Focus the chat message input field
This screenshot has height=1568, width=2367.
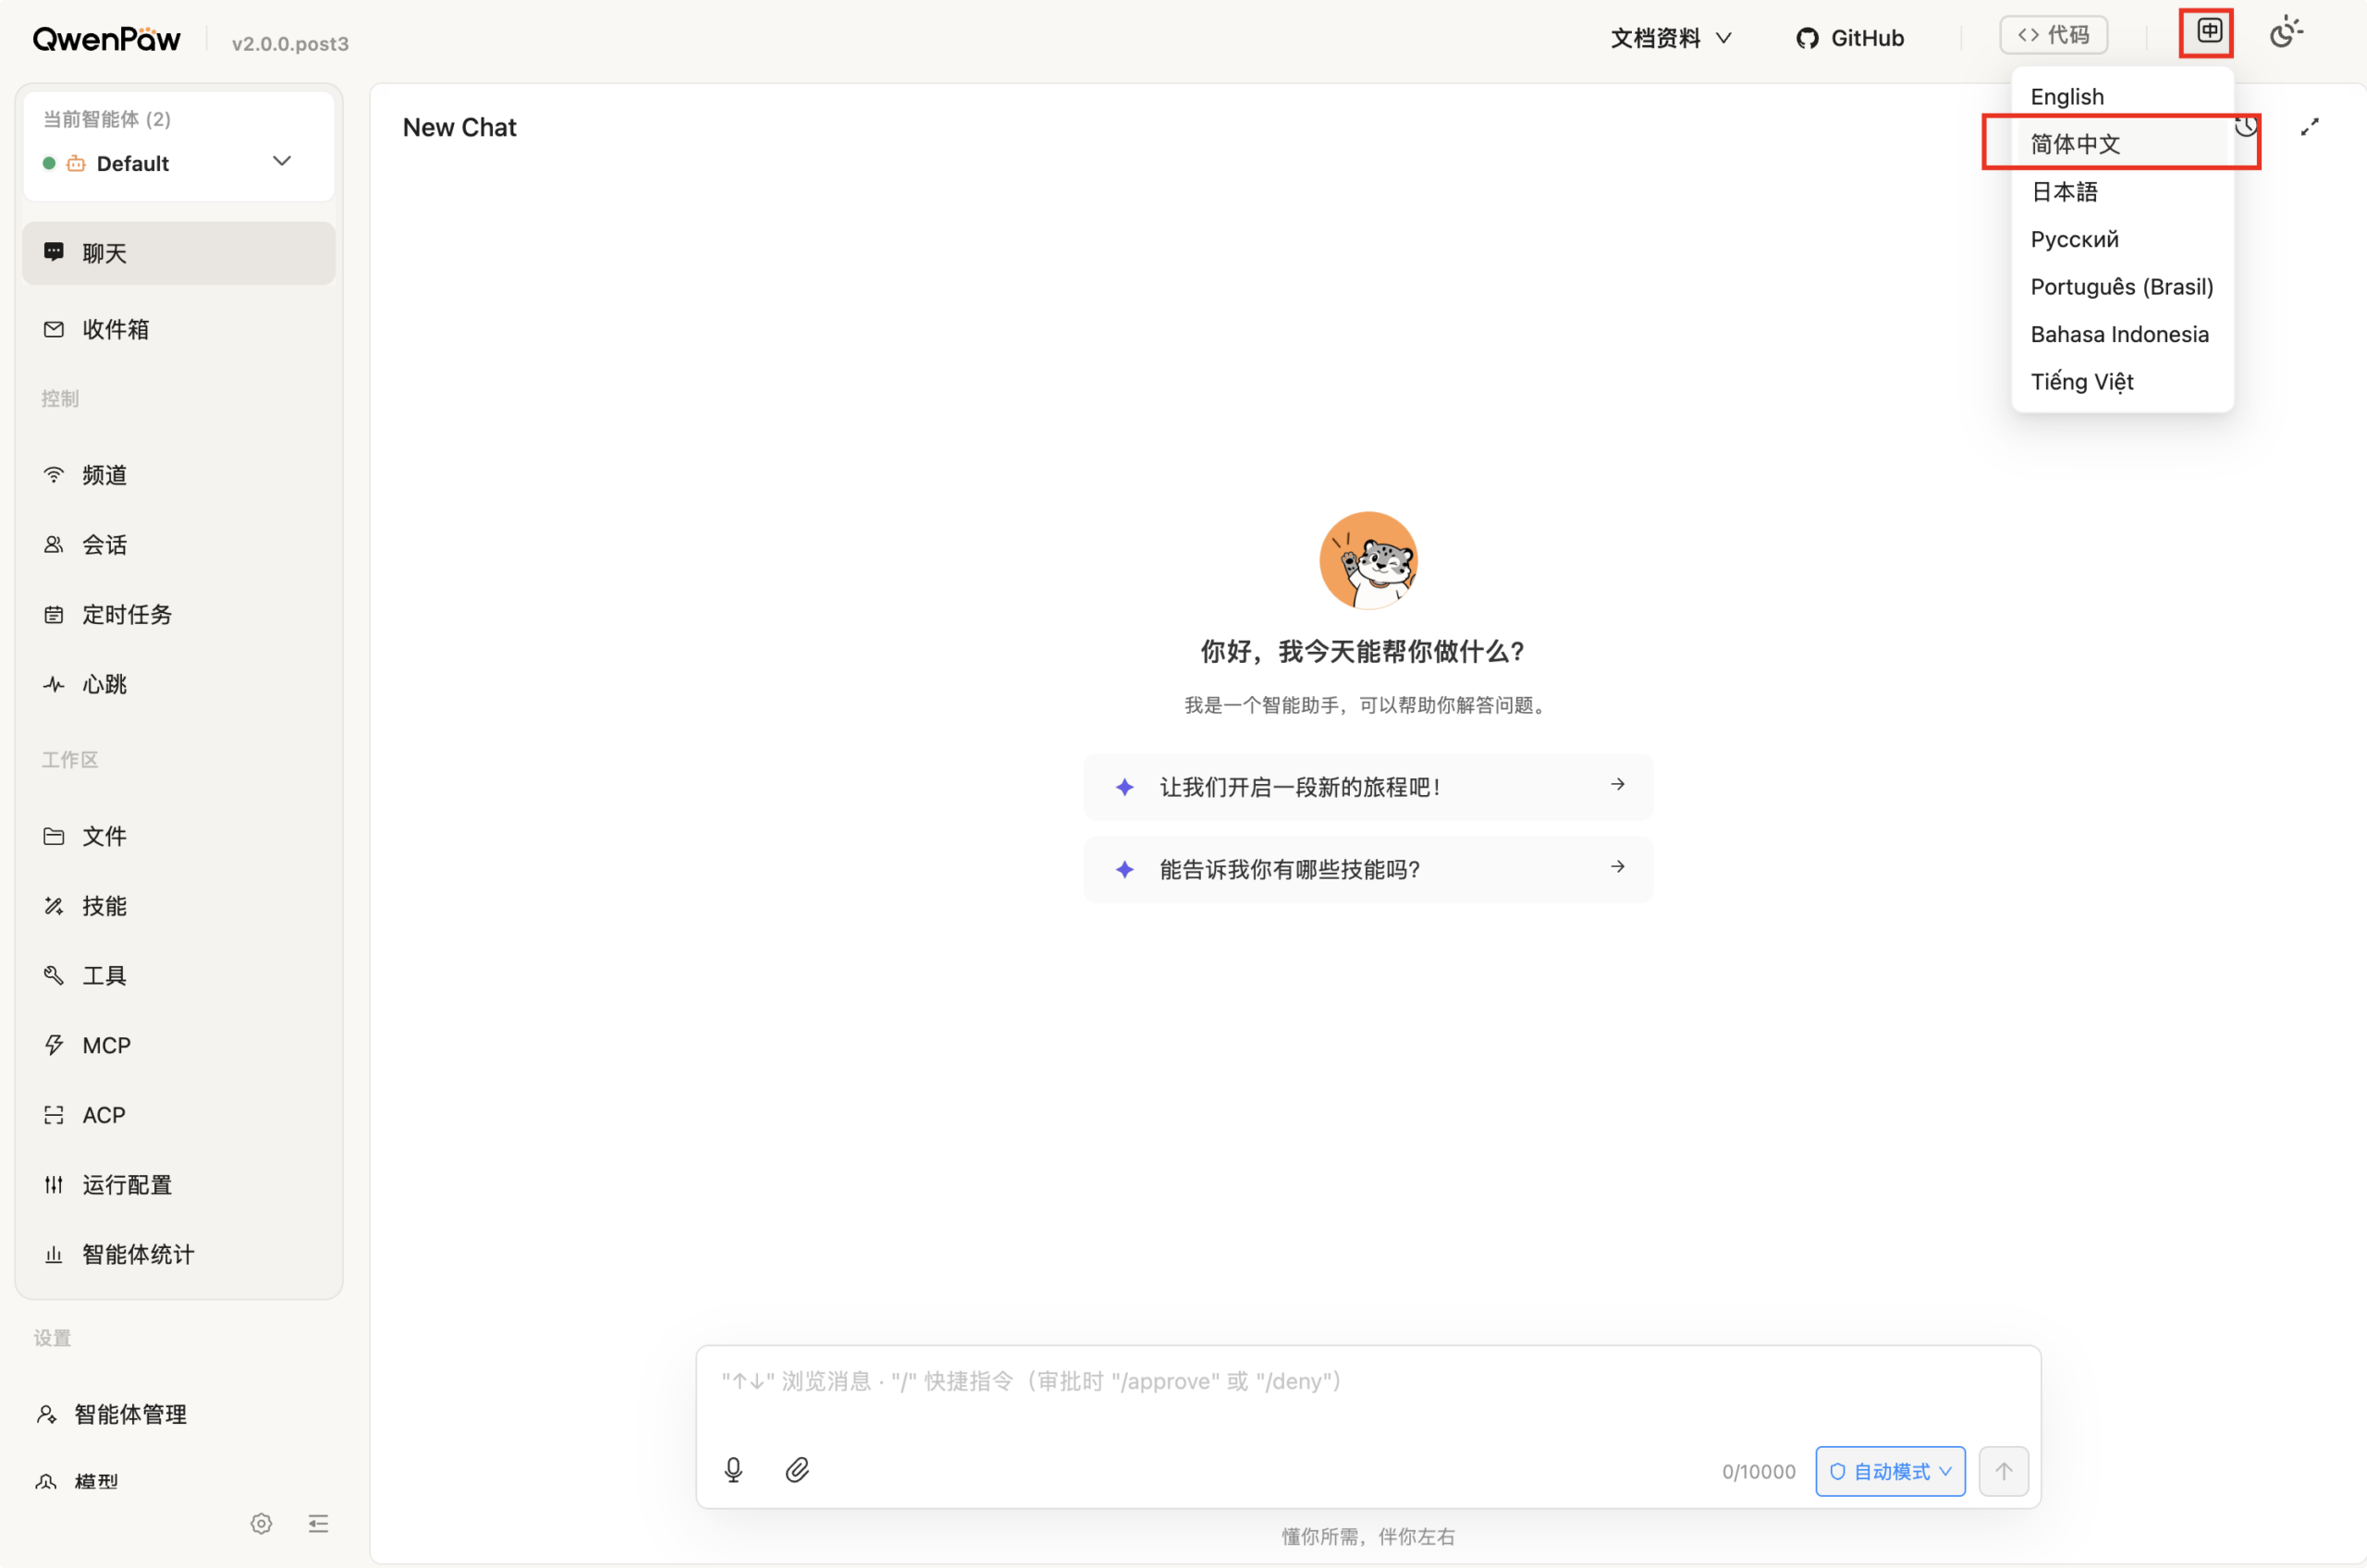(x=1368, y=1383)
